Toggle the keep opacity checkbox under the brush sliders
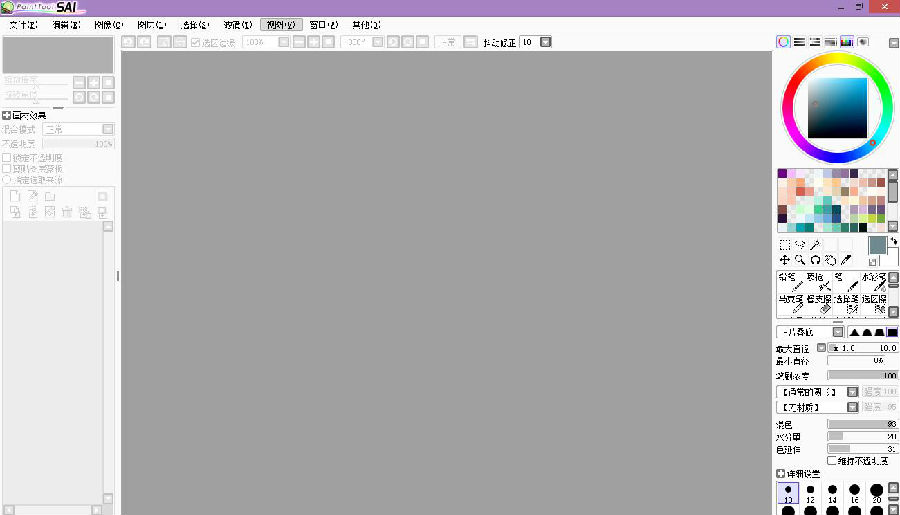The width and height of the screenshot is (900, 515). point(832,461)
